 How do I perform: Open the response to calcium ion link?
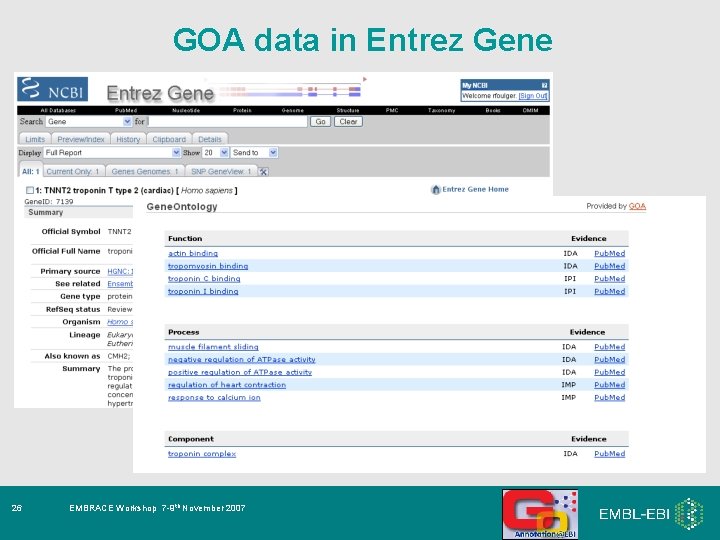tap(214, 398)
